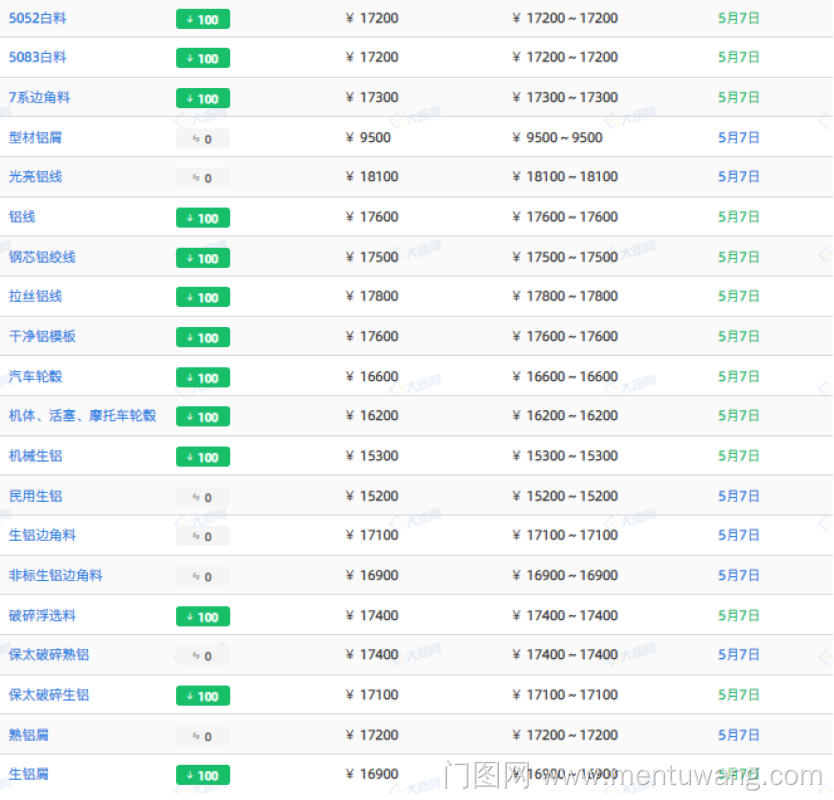Click the 5月7日 date in 非标生铝边角料 row

[x=739, y=576]
